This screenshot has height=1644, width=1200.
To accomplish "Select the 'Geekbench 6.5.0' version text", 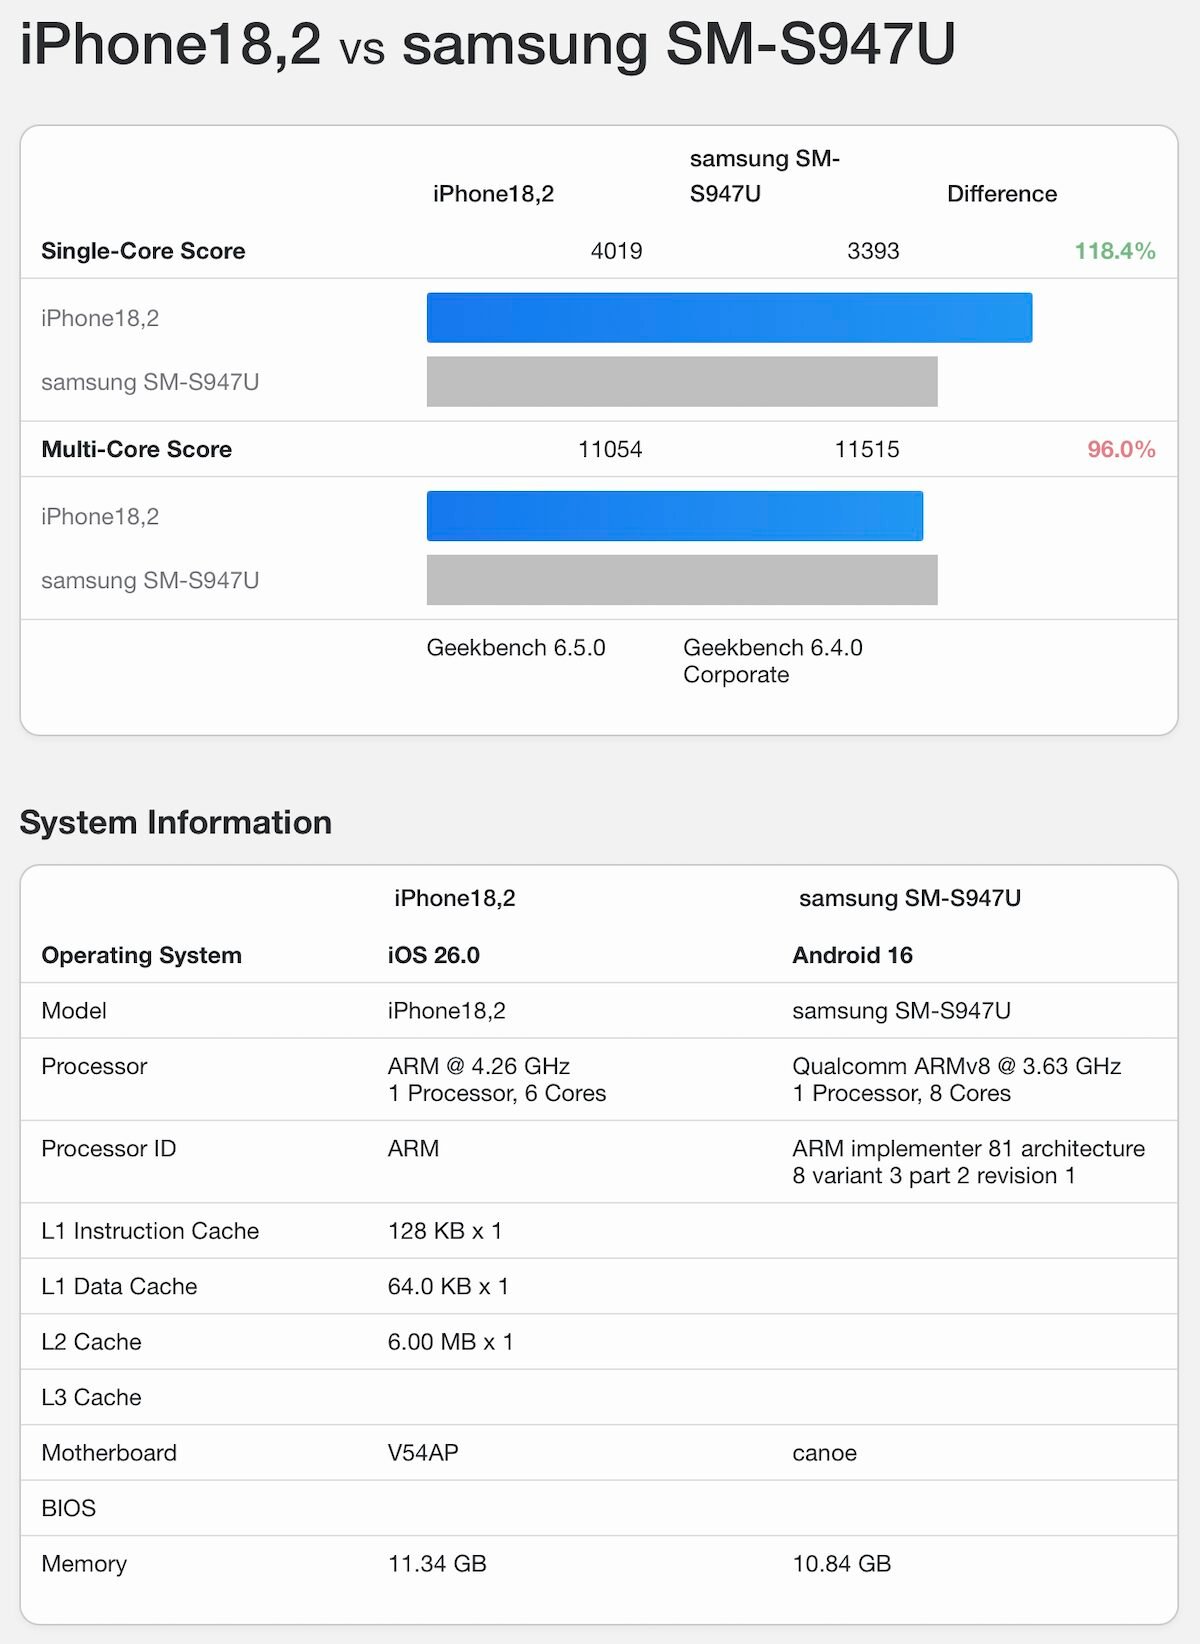I will point(516,648).
